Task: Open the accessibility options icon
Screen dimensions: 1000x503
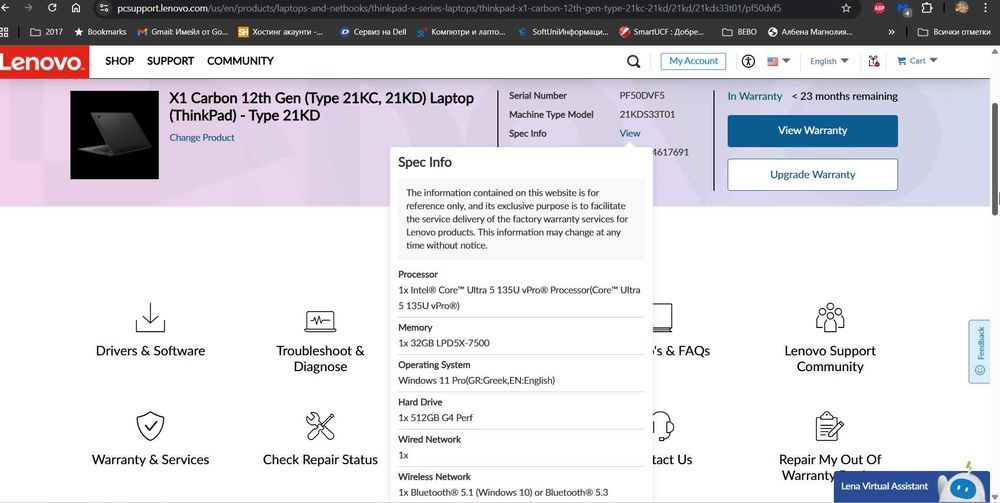Action: click(748, 61)
